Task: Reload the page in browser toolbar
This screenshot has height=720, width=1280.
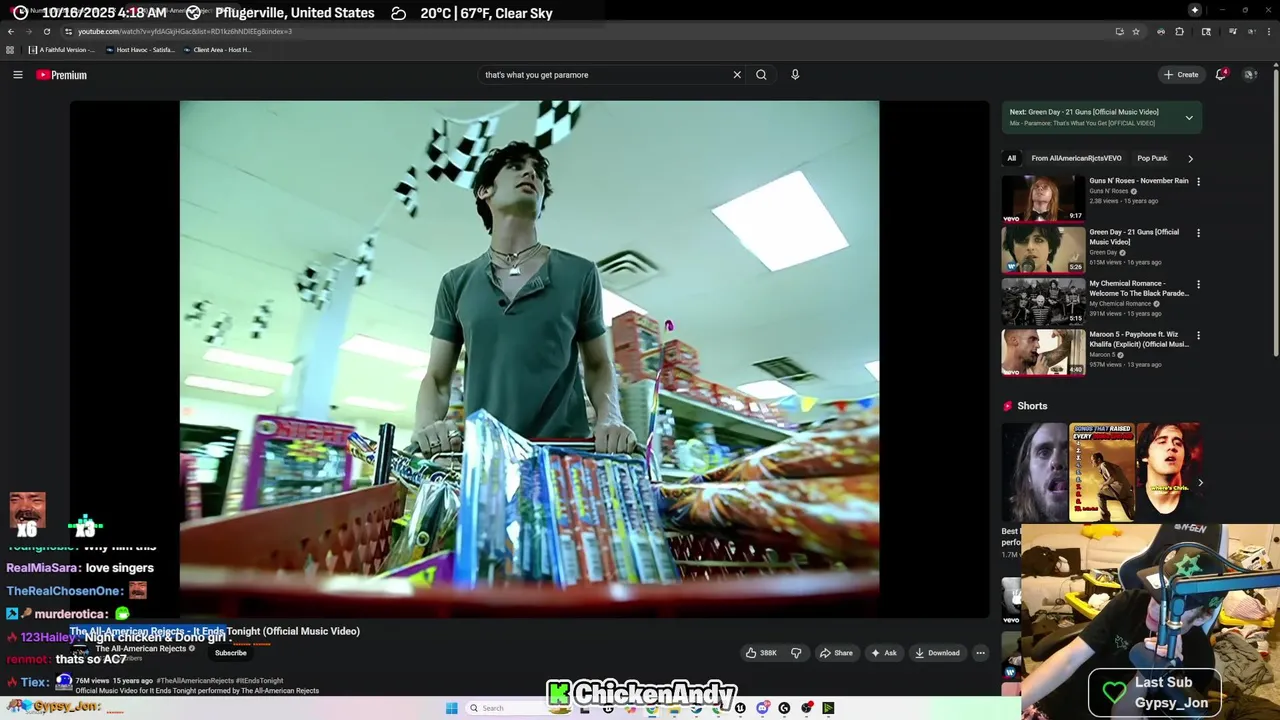Action: point(46,31)
